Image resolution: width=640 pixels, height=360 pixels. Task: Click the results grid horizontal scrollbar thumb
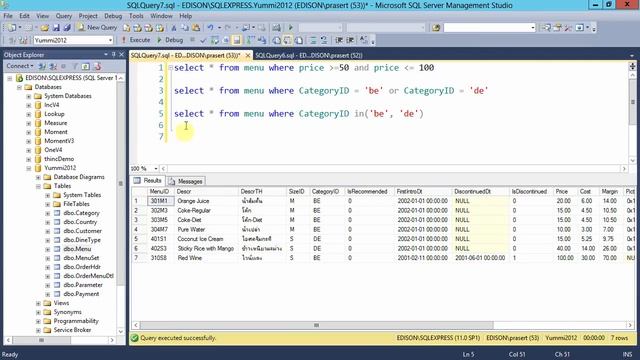pyautogui.click(x=316, y=325)
